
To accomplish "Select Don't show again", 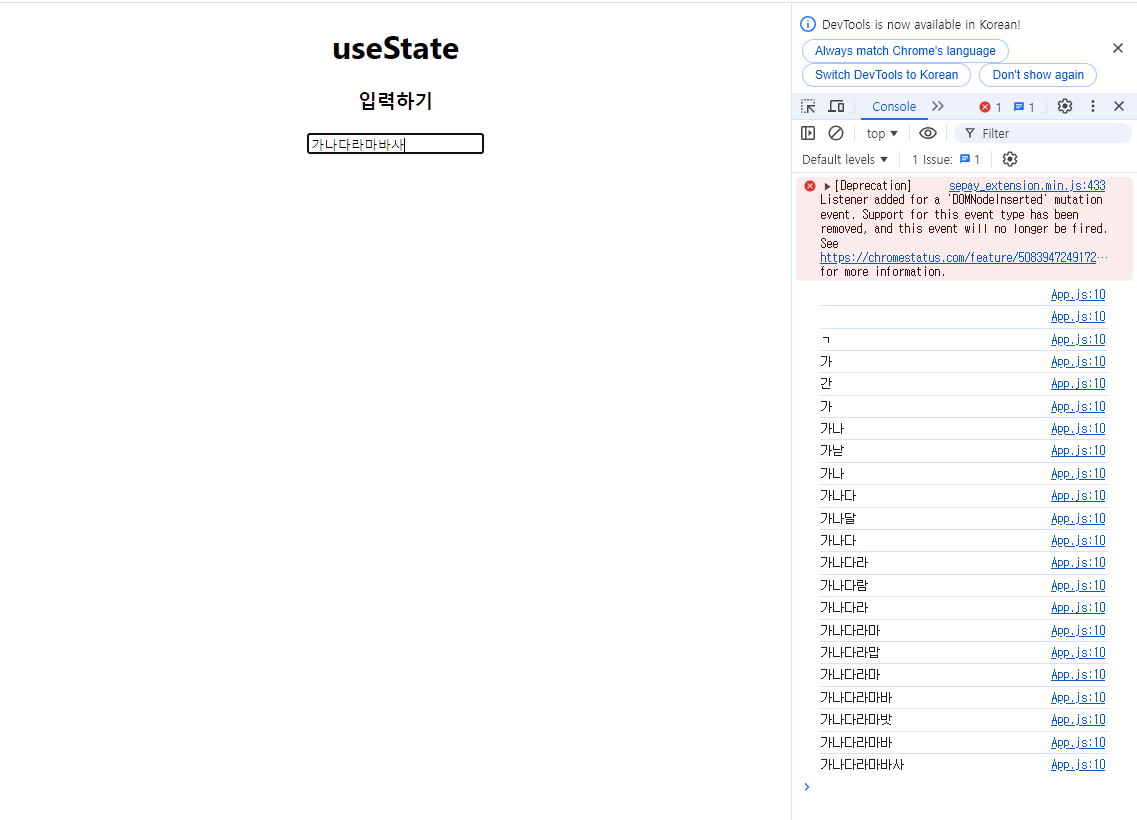I will point(1037,74).
